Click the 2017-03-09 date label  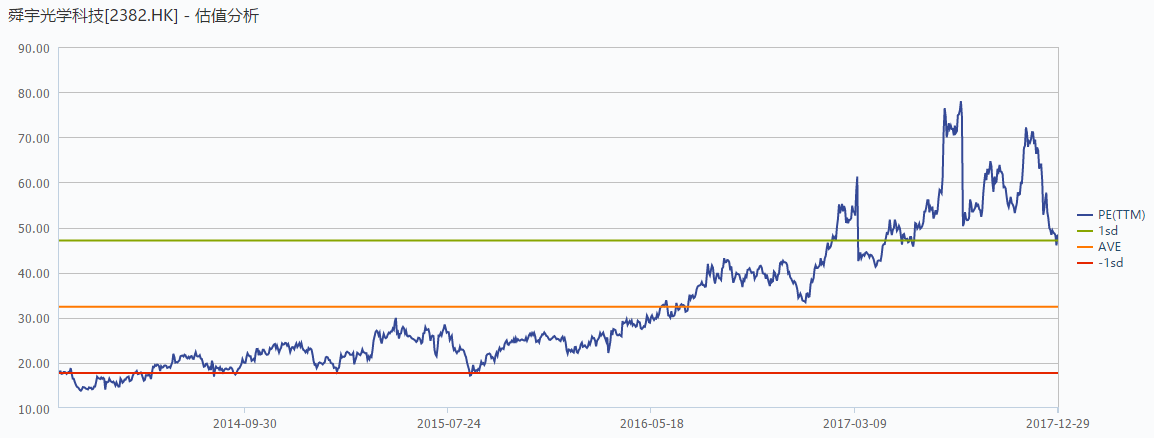tap(854, 423)
